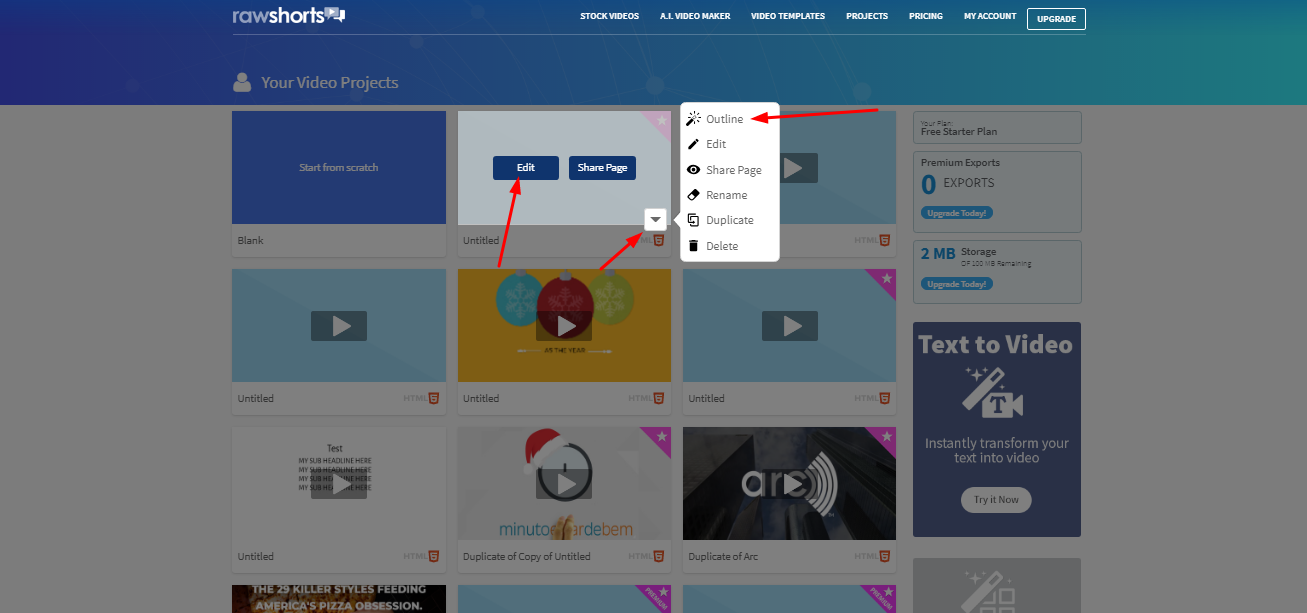1307x613 pixels.
Task: Click the HTML5 badge on the ornaments project
Action: point(646,398)
